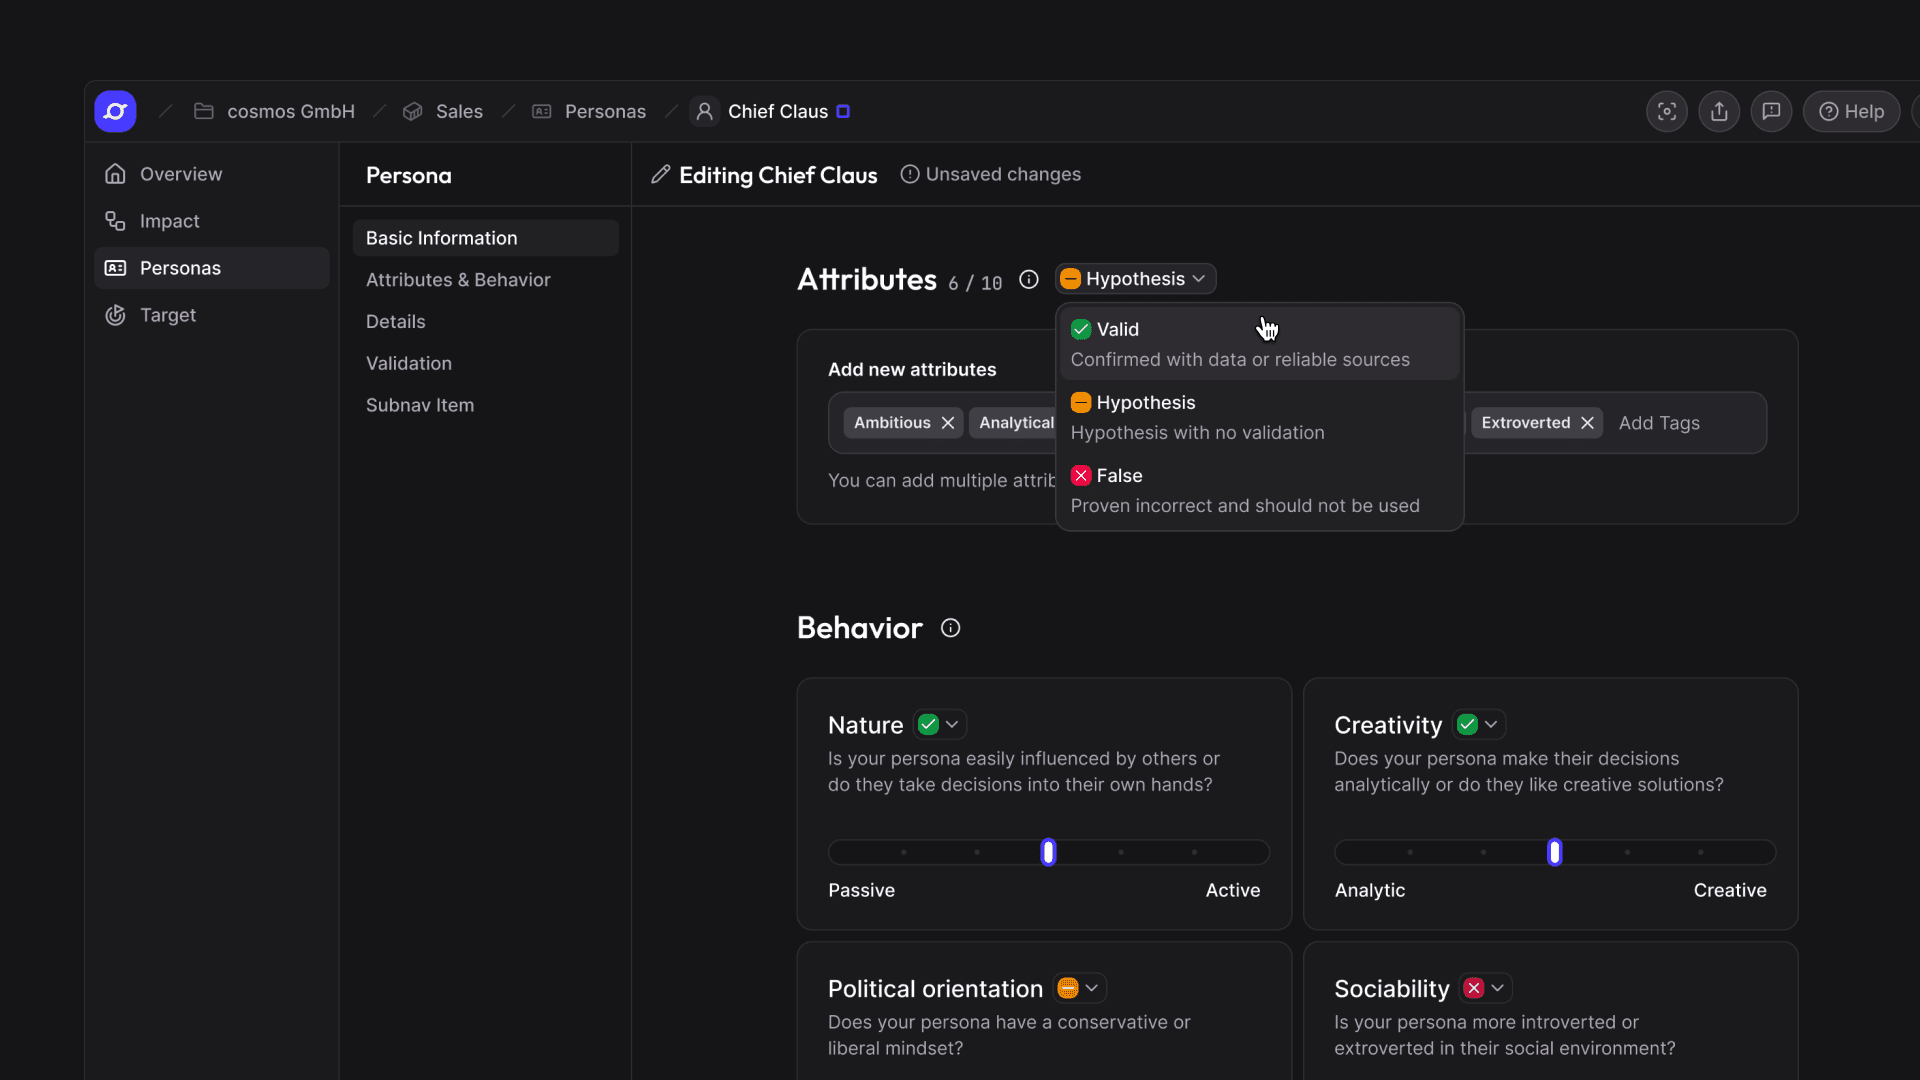Screen dimensions: 1920x1080
Task: Click the info icon next to Behavior
Action: pos(950,628)
